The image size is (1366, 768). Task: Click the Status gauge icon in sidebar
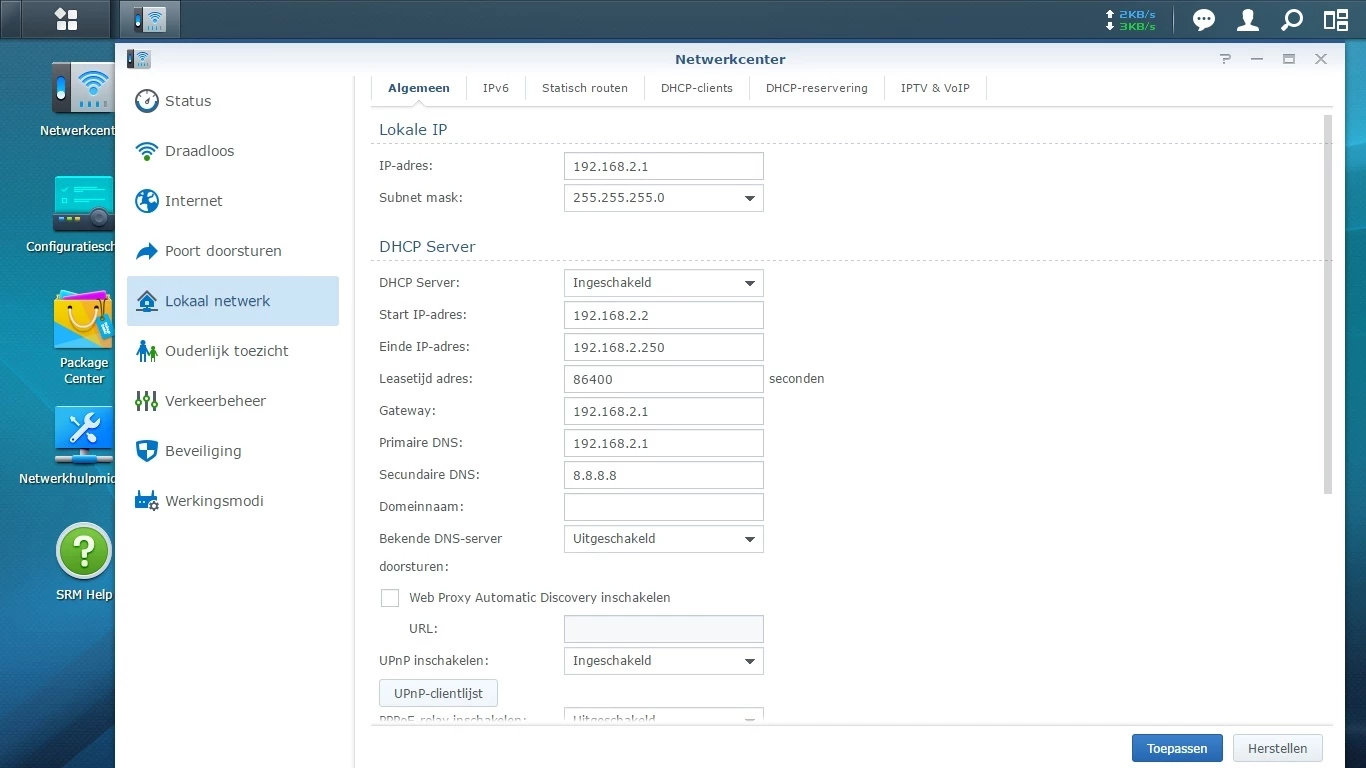(x=147, y=101)
